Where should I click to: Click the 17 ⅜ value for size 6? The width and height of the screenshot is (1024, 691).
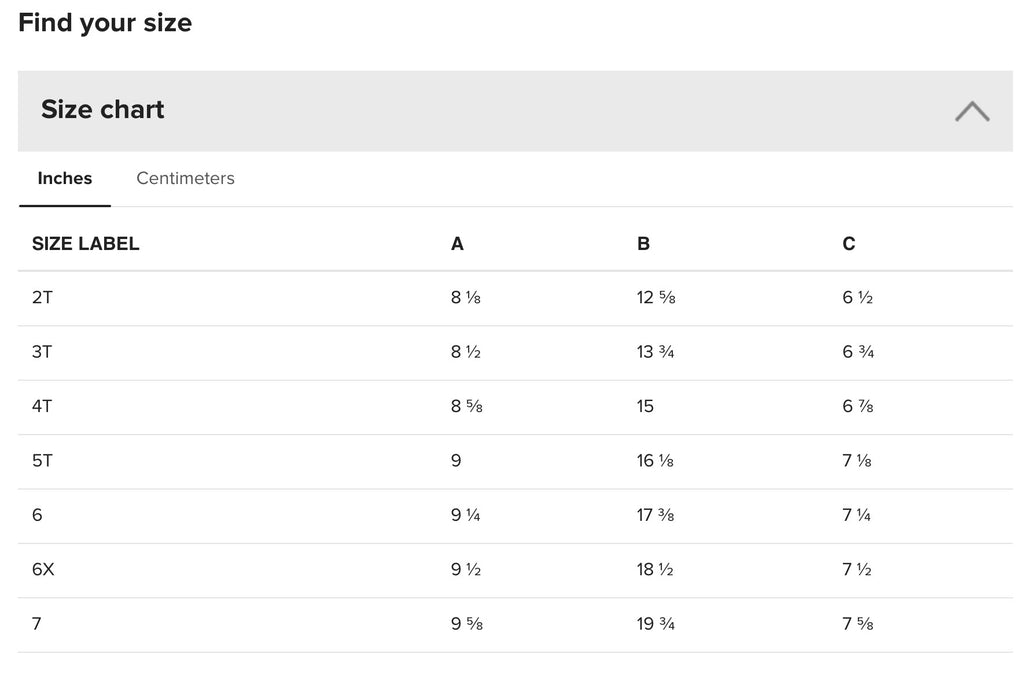[x=656, y=515]
